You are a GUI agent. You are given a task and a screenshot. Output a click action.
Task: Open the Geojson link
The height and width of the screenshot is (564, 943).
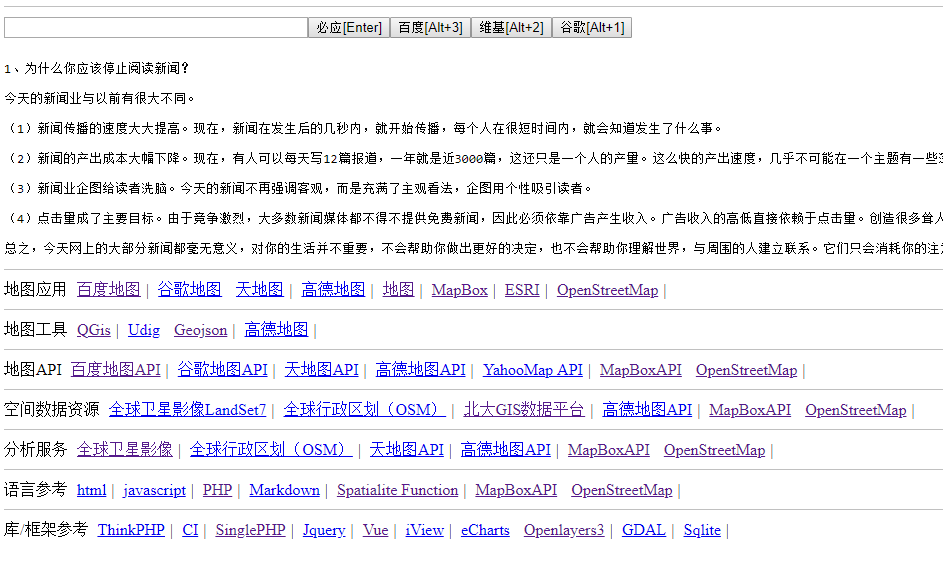point(200,330)
